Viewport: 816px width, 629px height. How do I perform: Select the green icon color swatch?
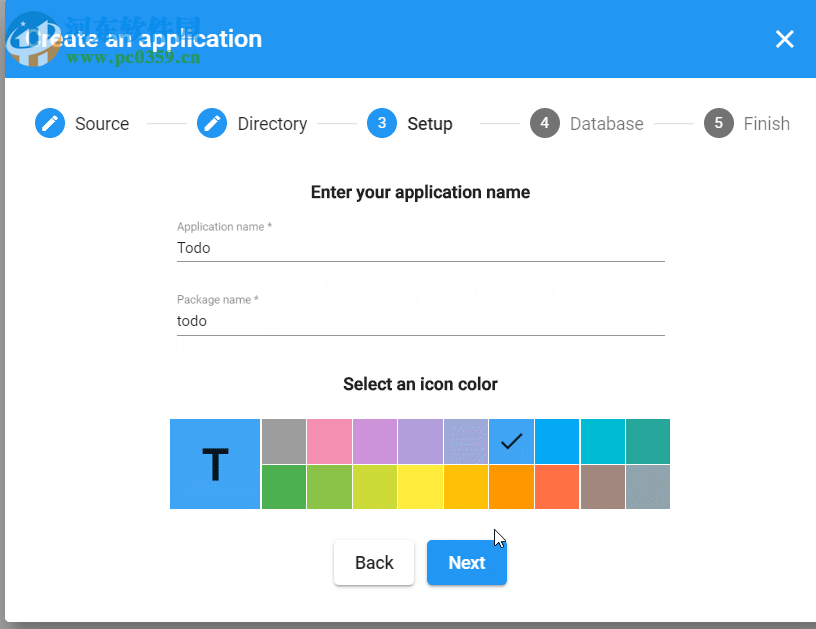(x=283, y=487)
